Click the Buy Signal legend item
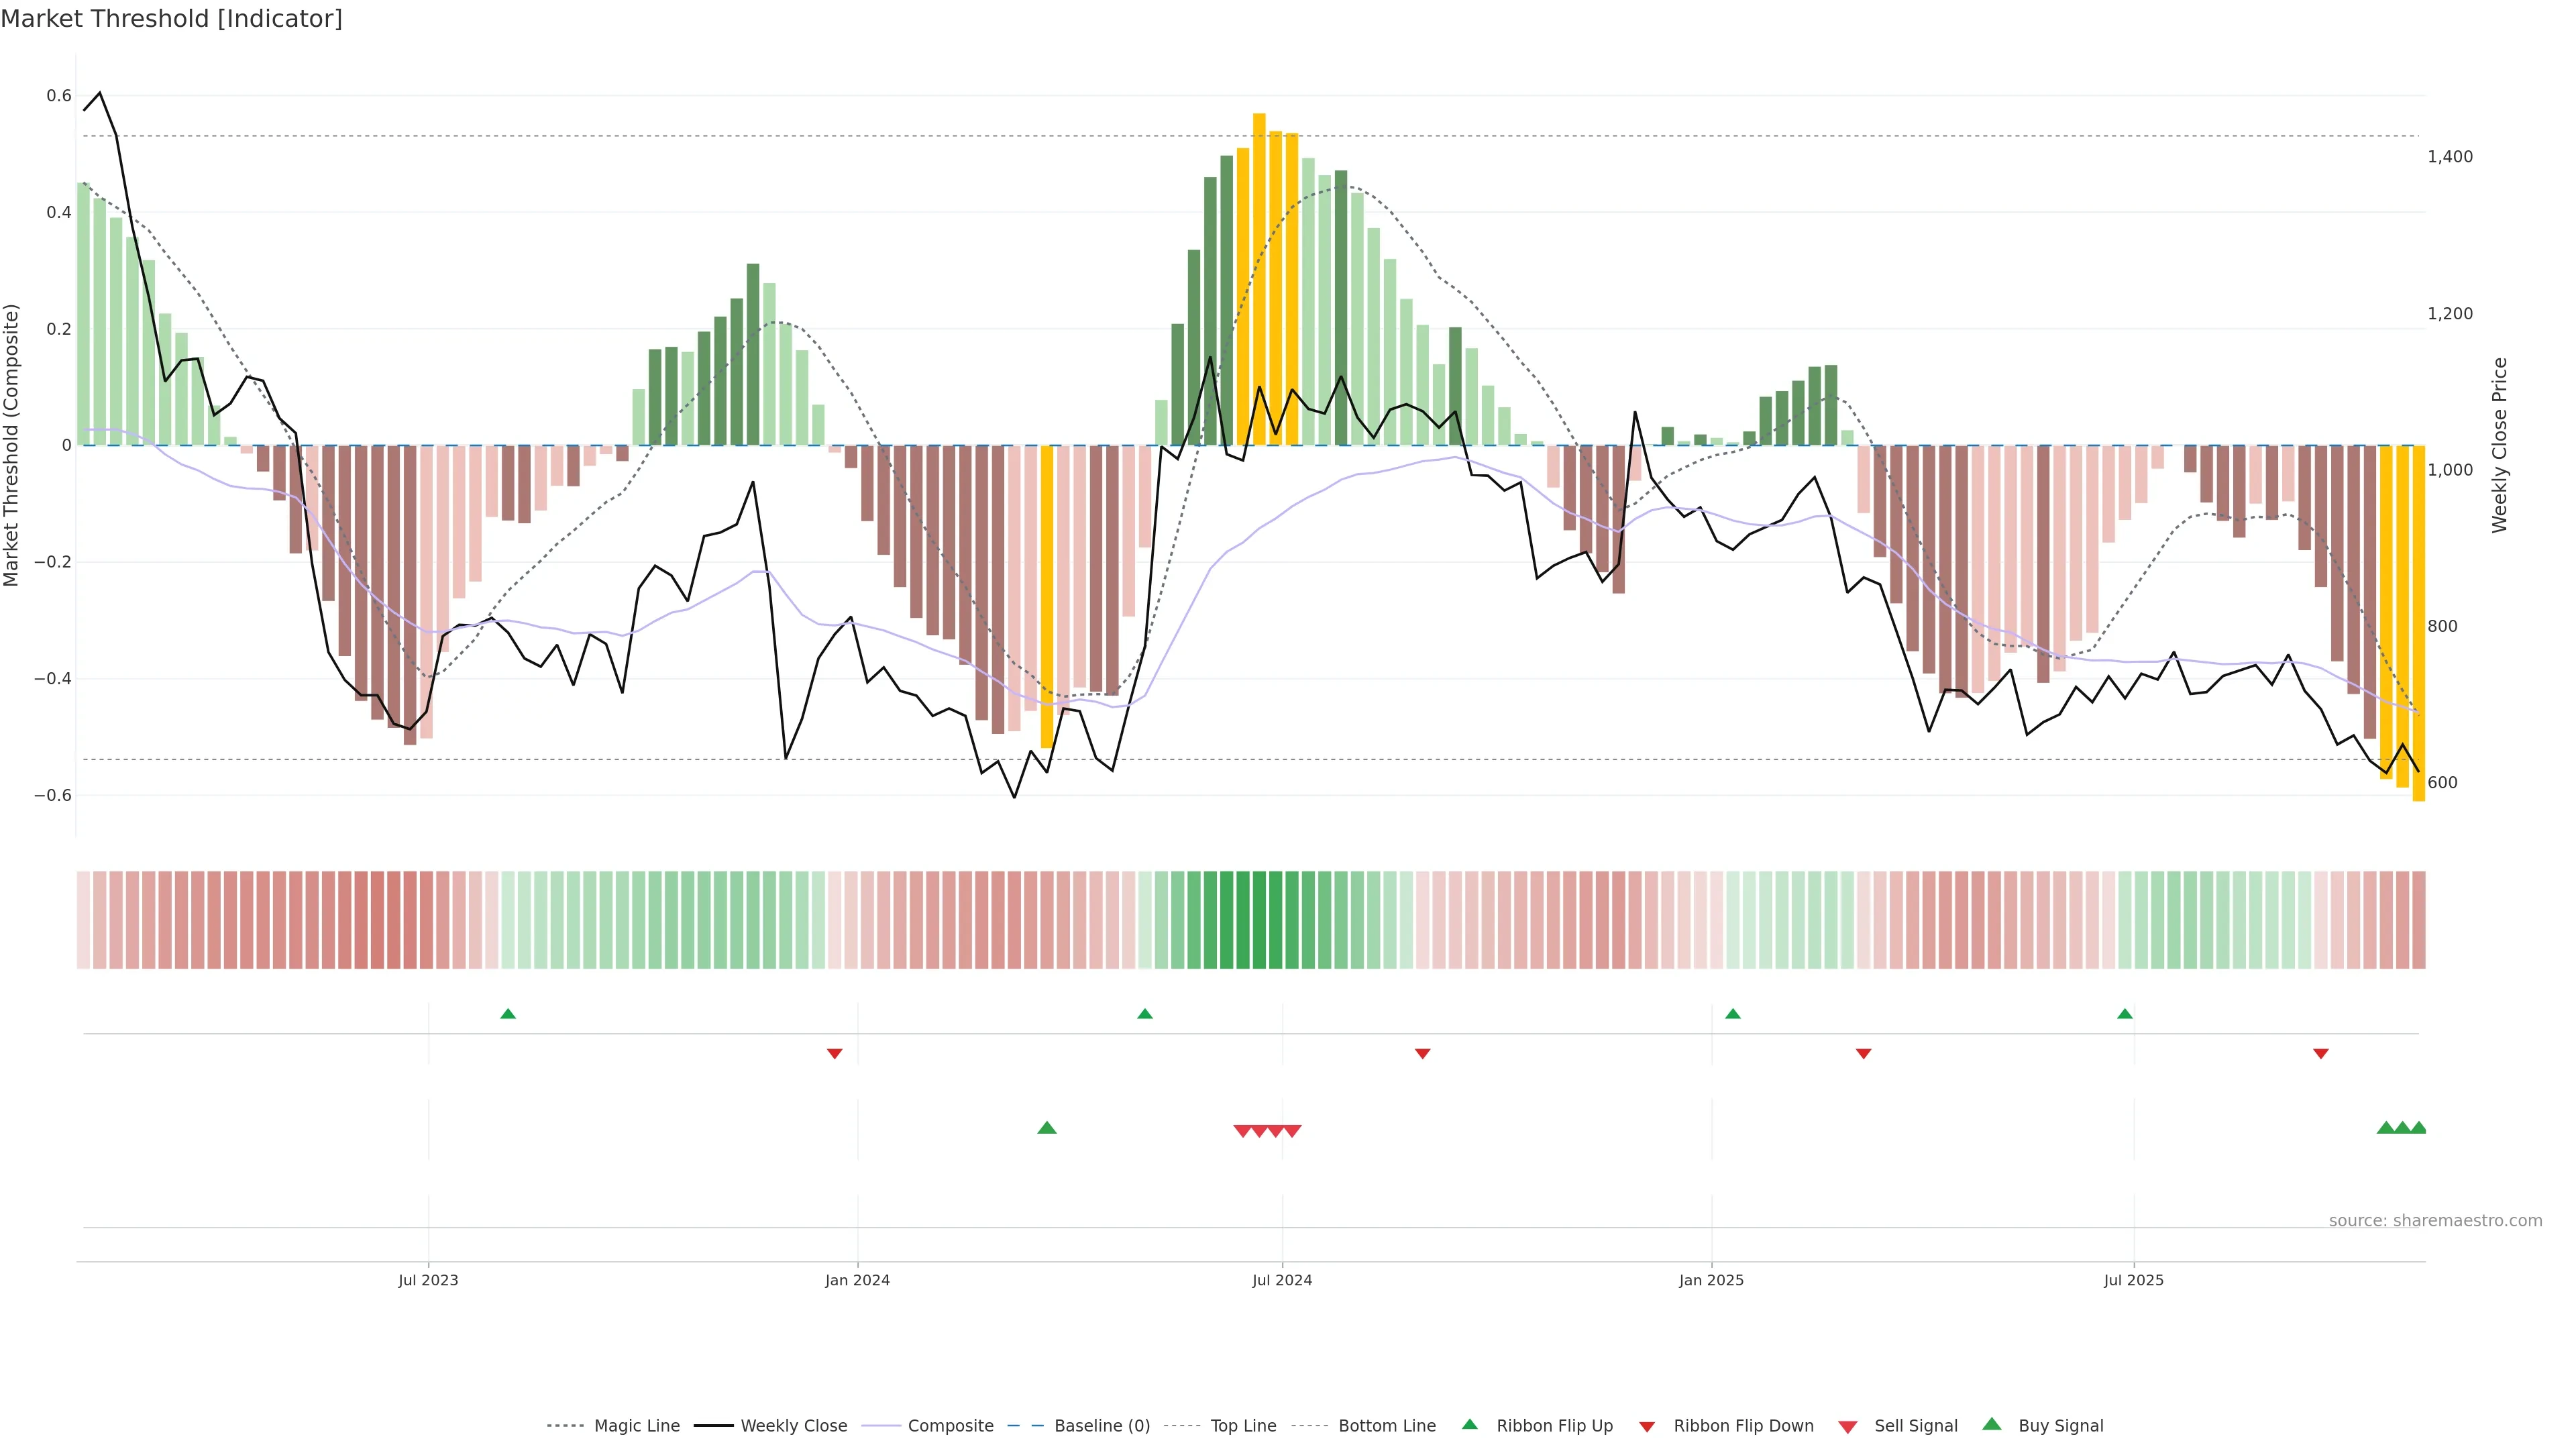 click(2060, 1426)
